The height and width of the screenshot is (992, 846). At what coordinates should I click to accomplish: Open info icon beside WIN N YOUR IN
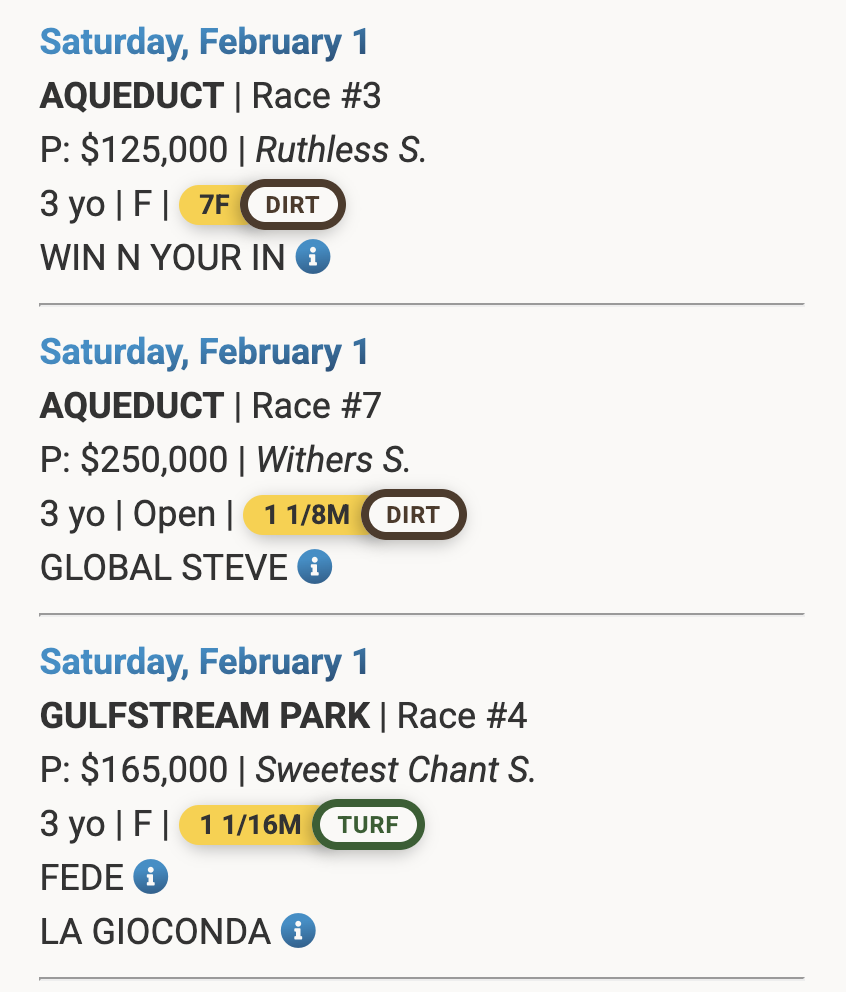tap(313, 258)
